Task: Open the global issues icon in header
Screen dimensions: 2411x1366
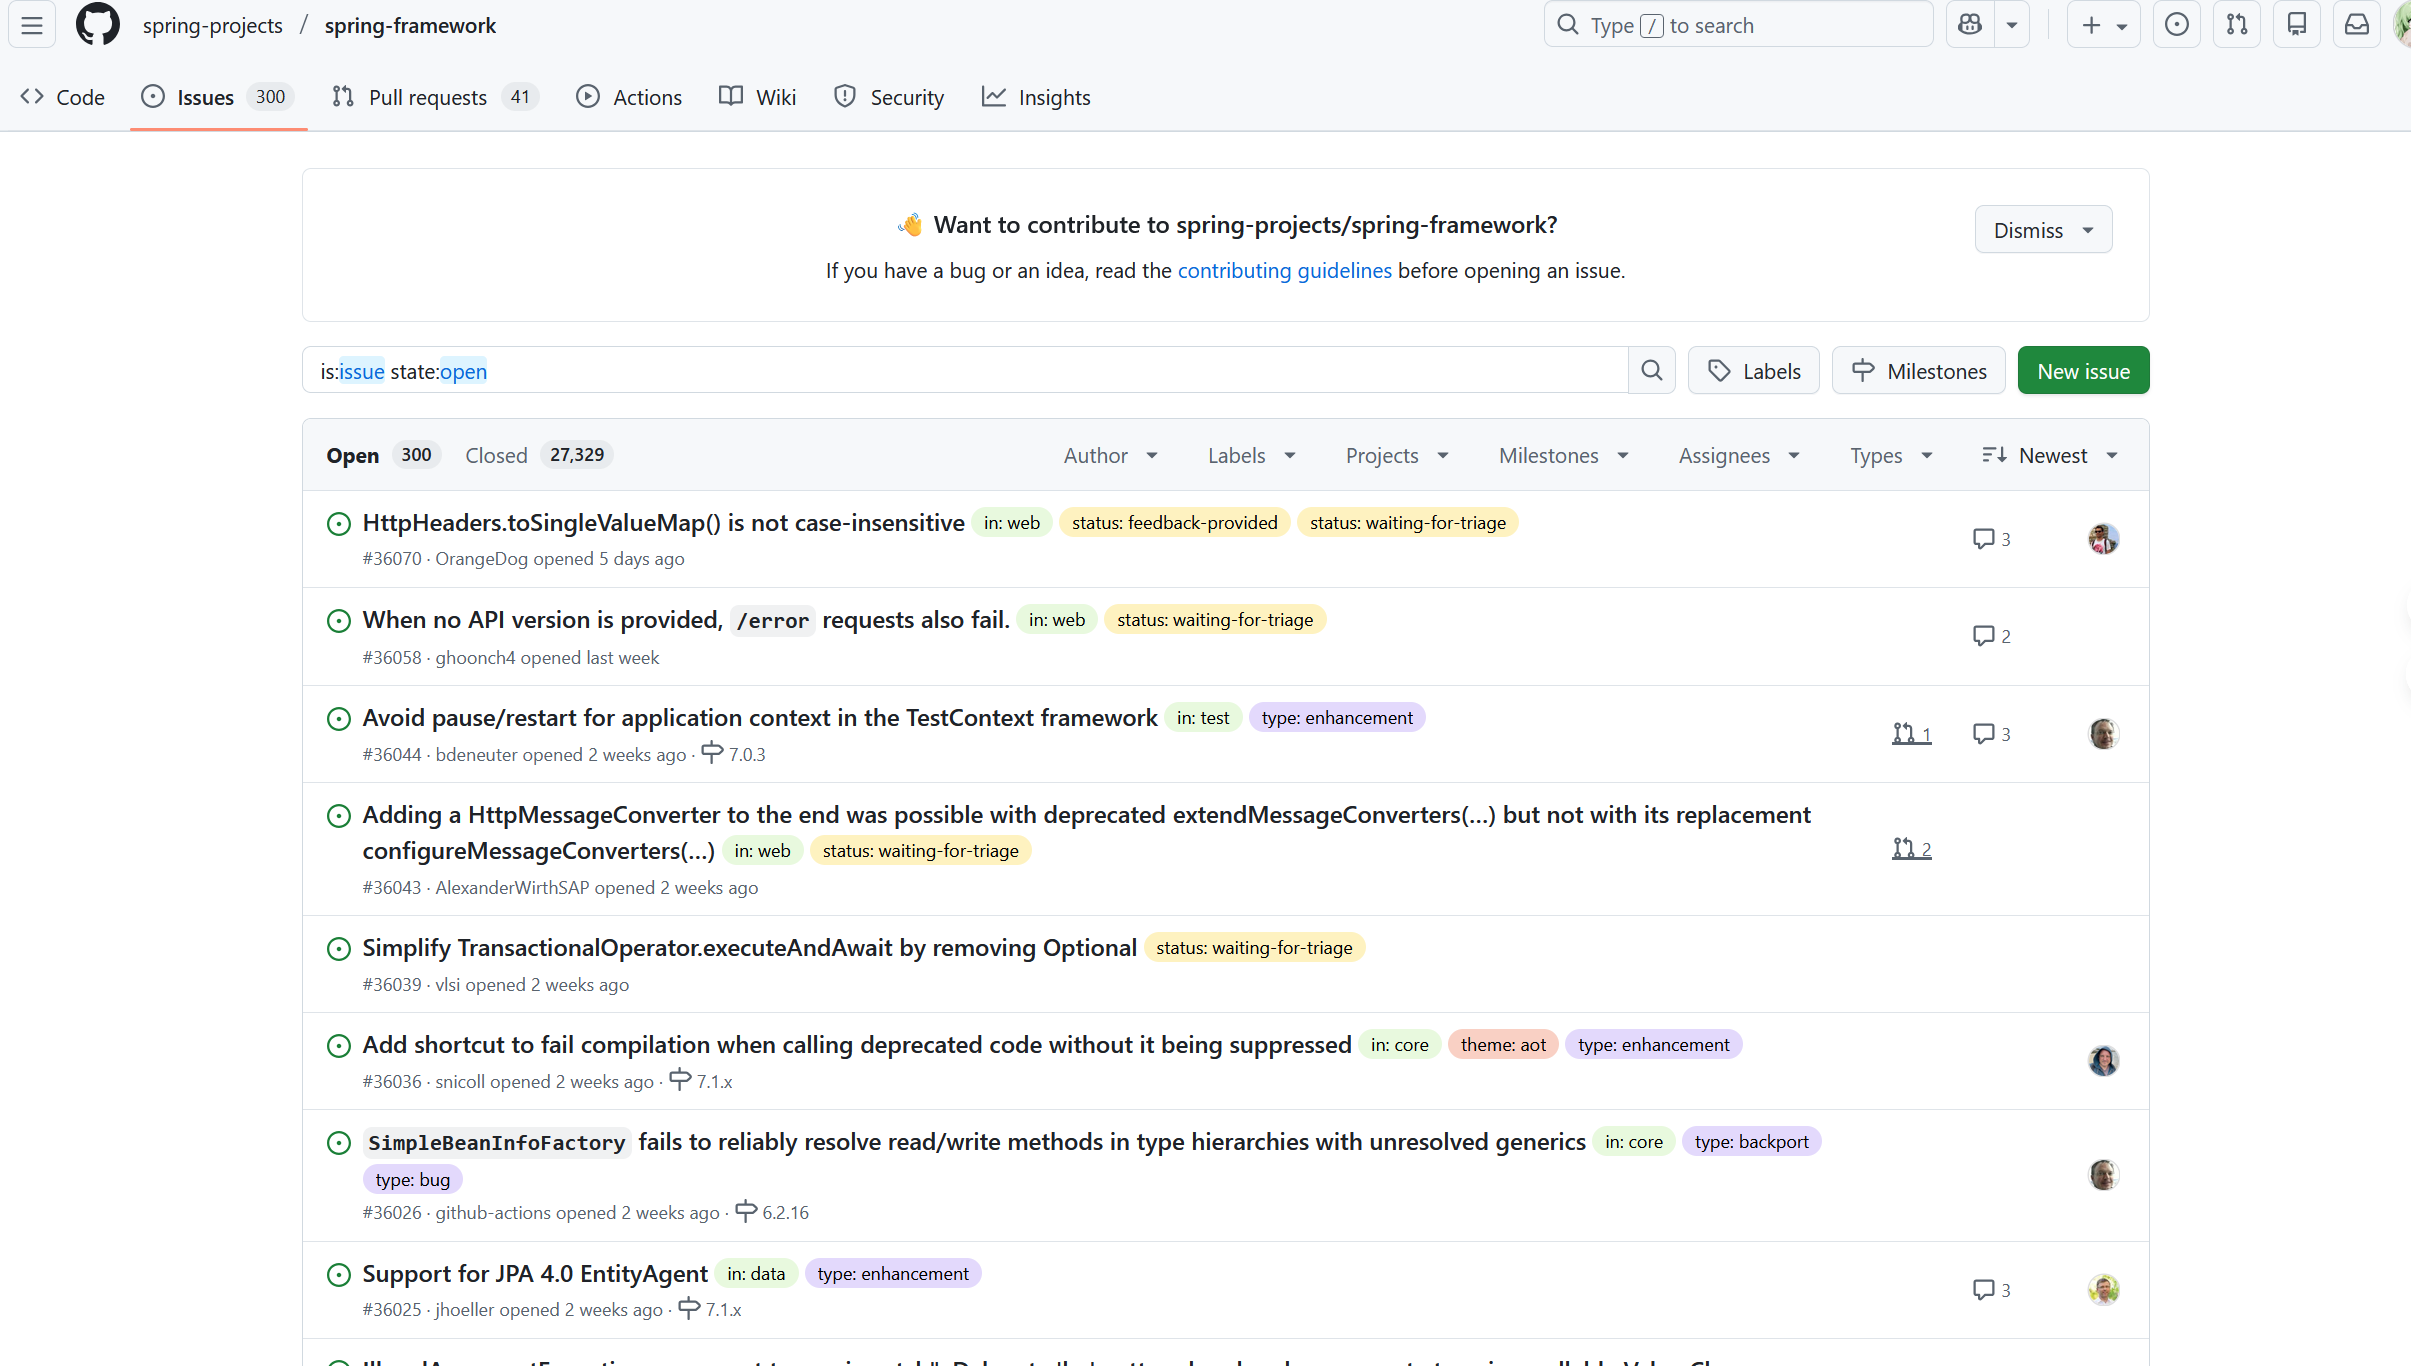Action: pyautogui.click(x=2177, y=25)
